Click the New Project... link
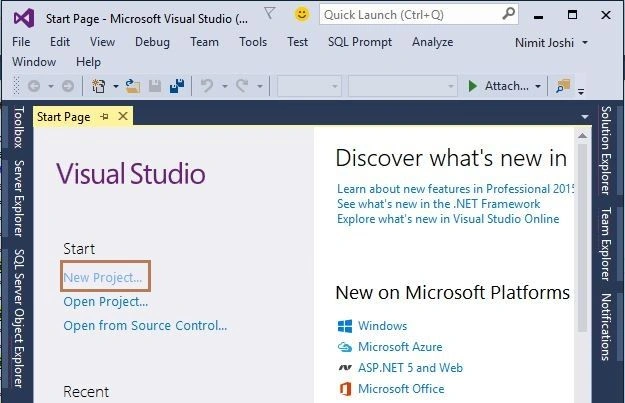This screenshot has width=625, height=403. [103, 277]
